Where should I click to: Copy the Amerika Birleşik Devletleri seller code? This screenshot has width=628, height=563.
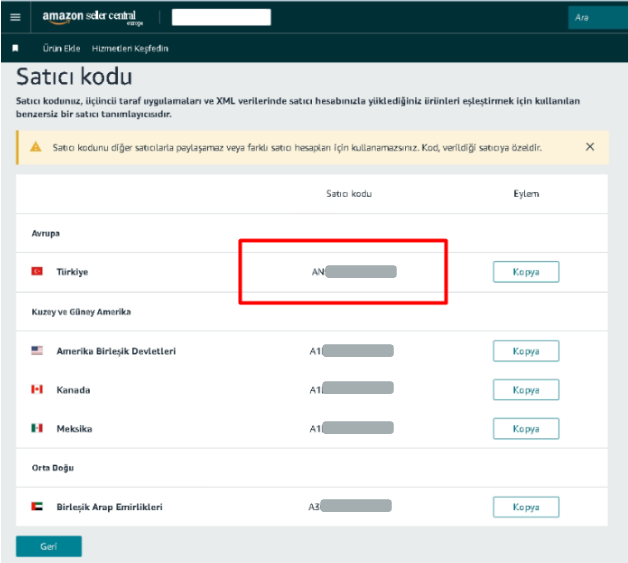pyautogui.click(x=526, y=351)
